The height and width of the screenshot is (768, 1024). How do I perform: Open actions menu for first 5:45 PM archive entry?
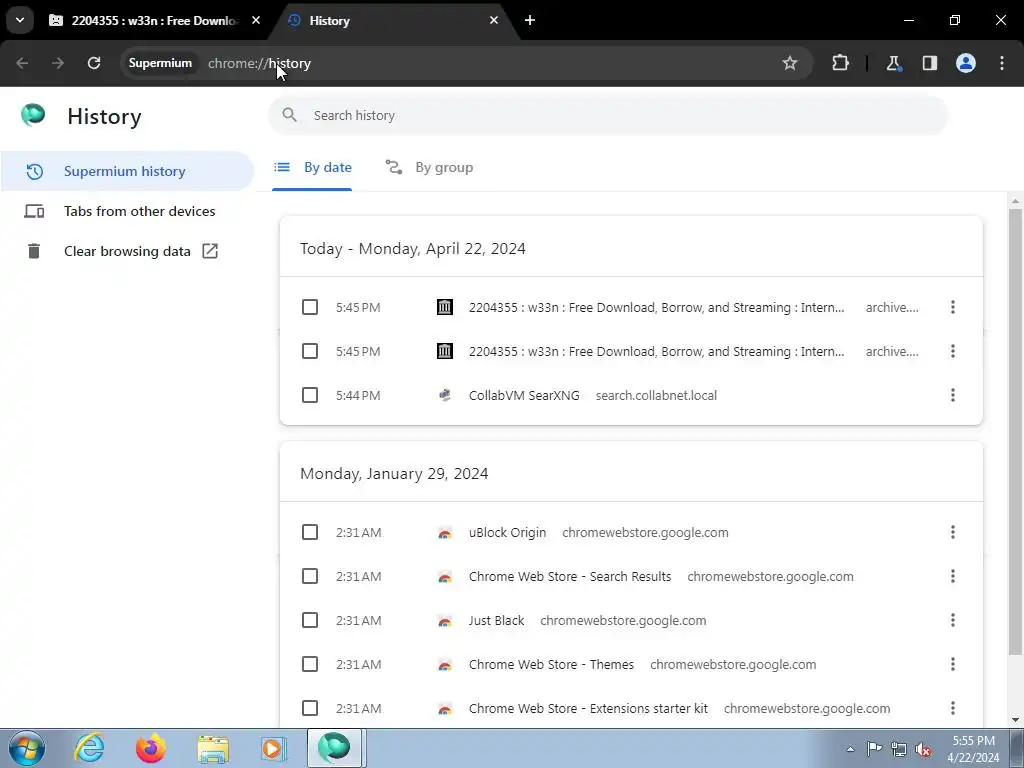tap(953, 307)
